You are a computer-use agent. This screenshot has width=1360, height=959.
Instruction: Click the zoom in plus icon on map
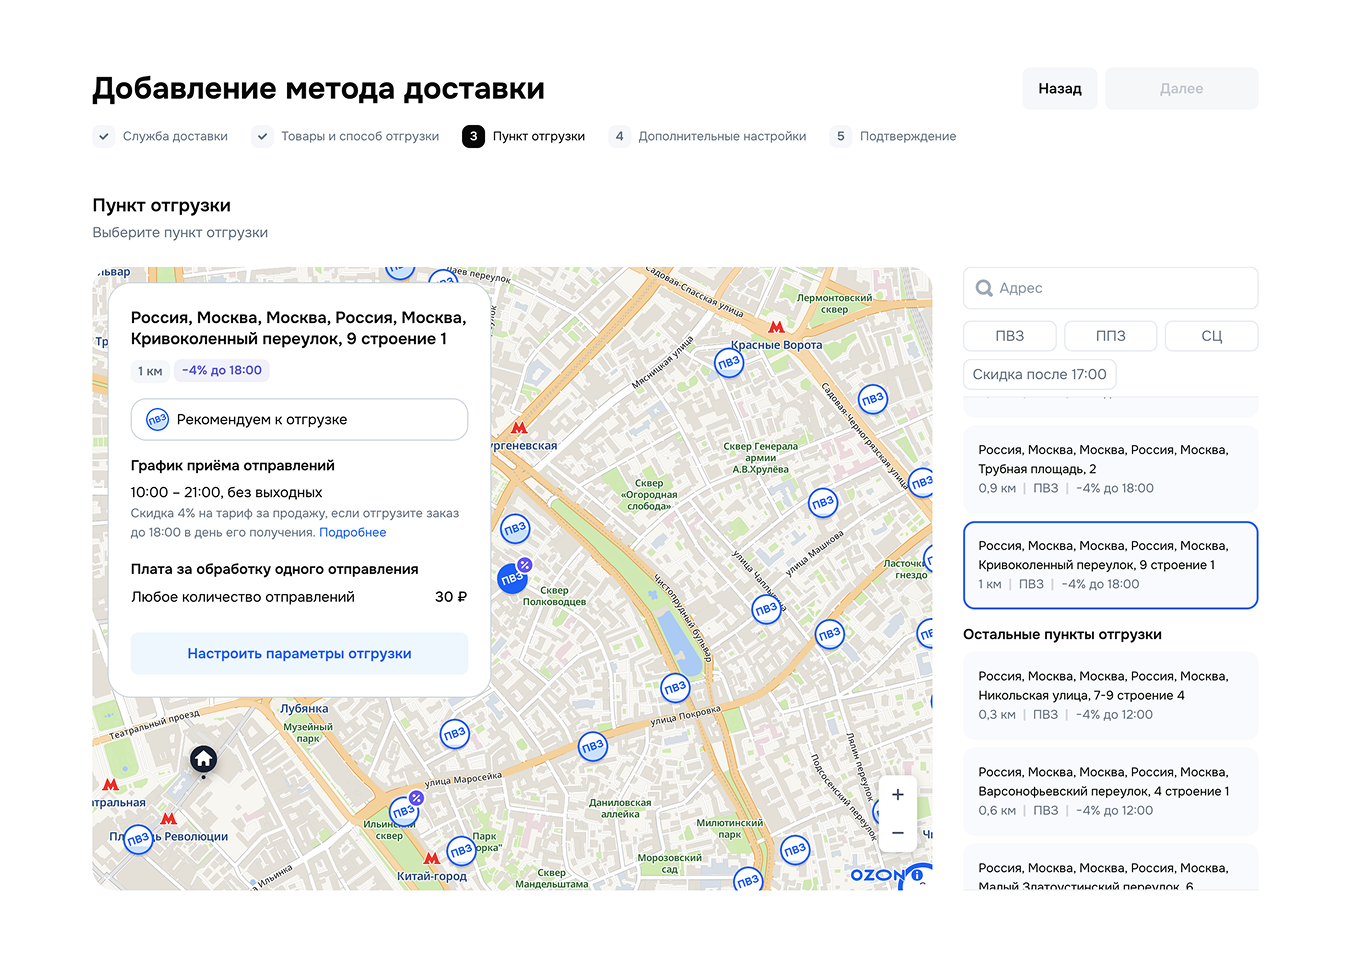coord(897,793)
